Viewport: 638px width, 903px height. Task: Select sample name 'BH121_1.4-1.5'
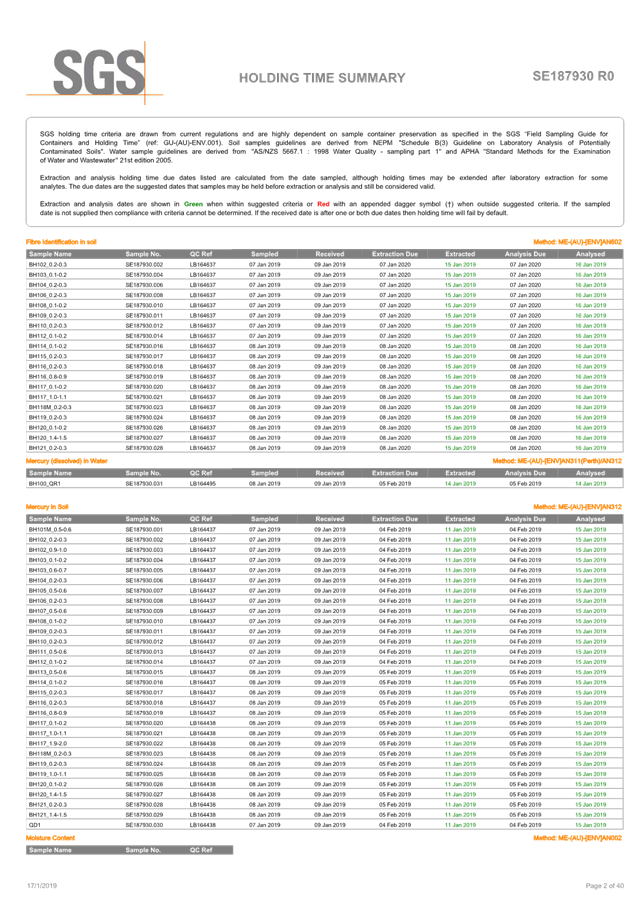48,815
